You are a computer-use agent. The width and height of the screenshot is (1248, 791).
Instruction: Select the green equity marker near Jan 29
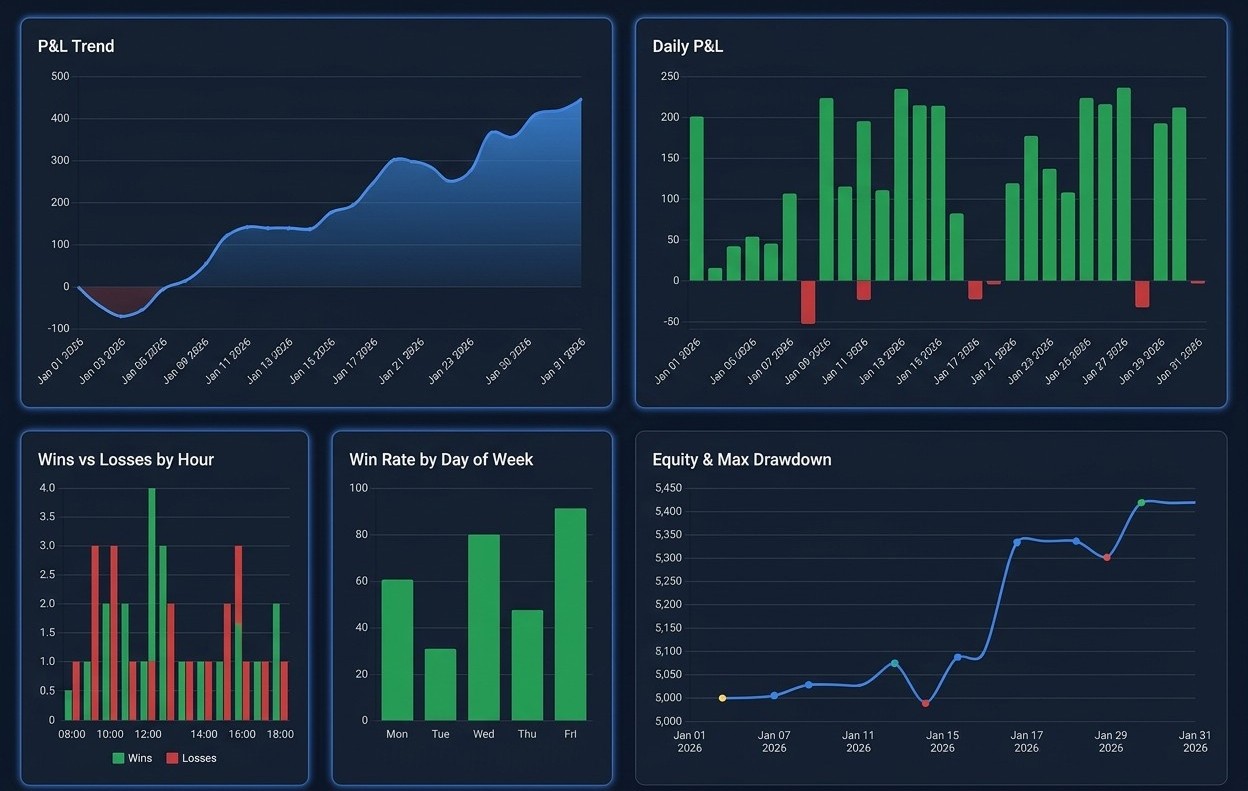coord(1139,504)
